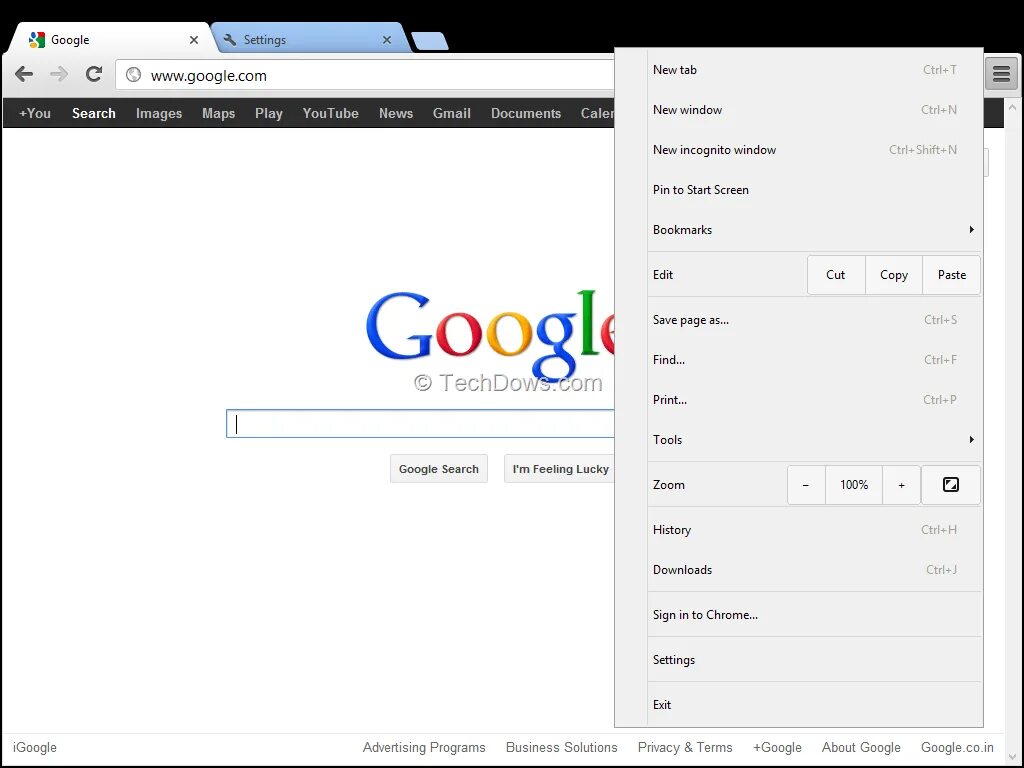Click the page scrollbar down arrow

[x=1012, y=755]
